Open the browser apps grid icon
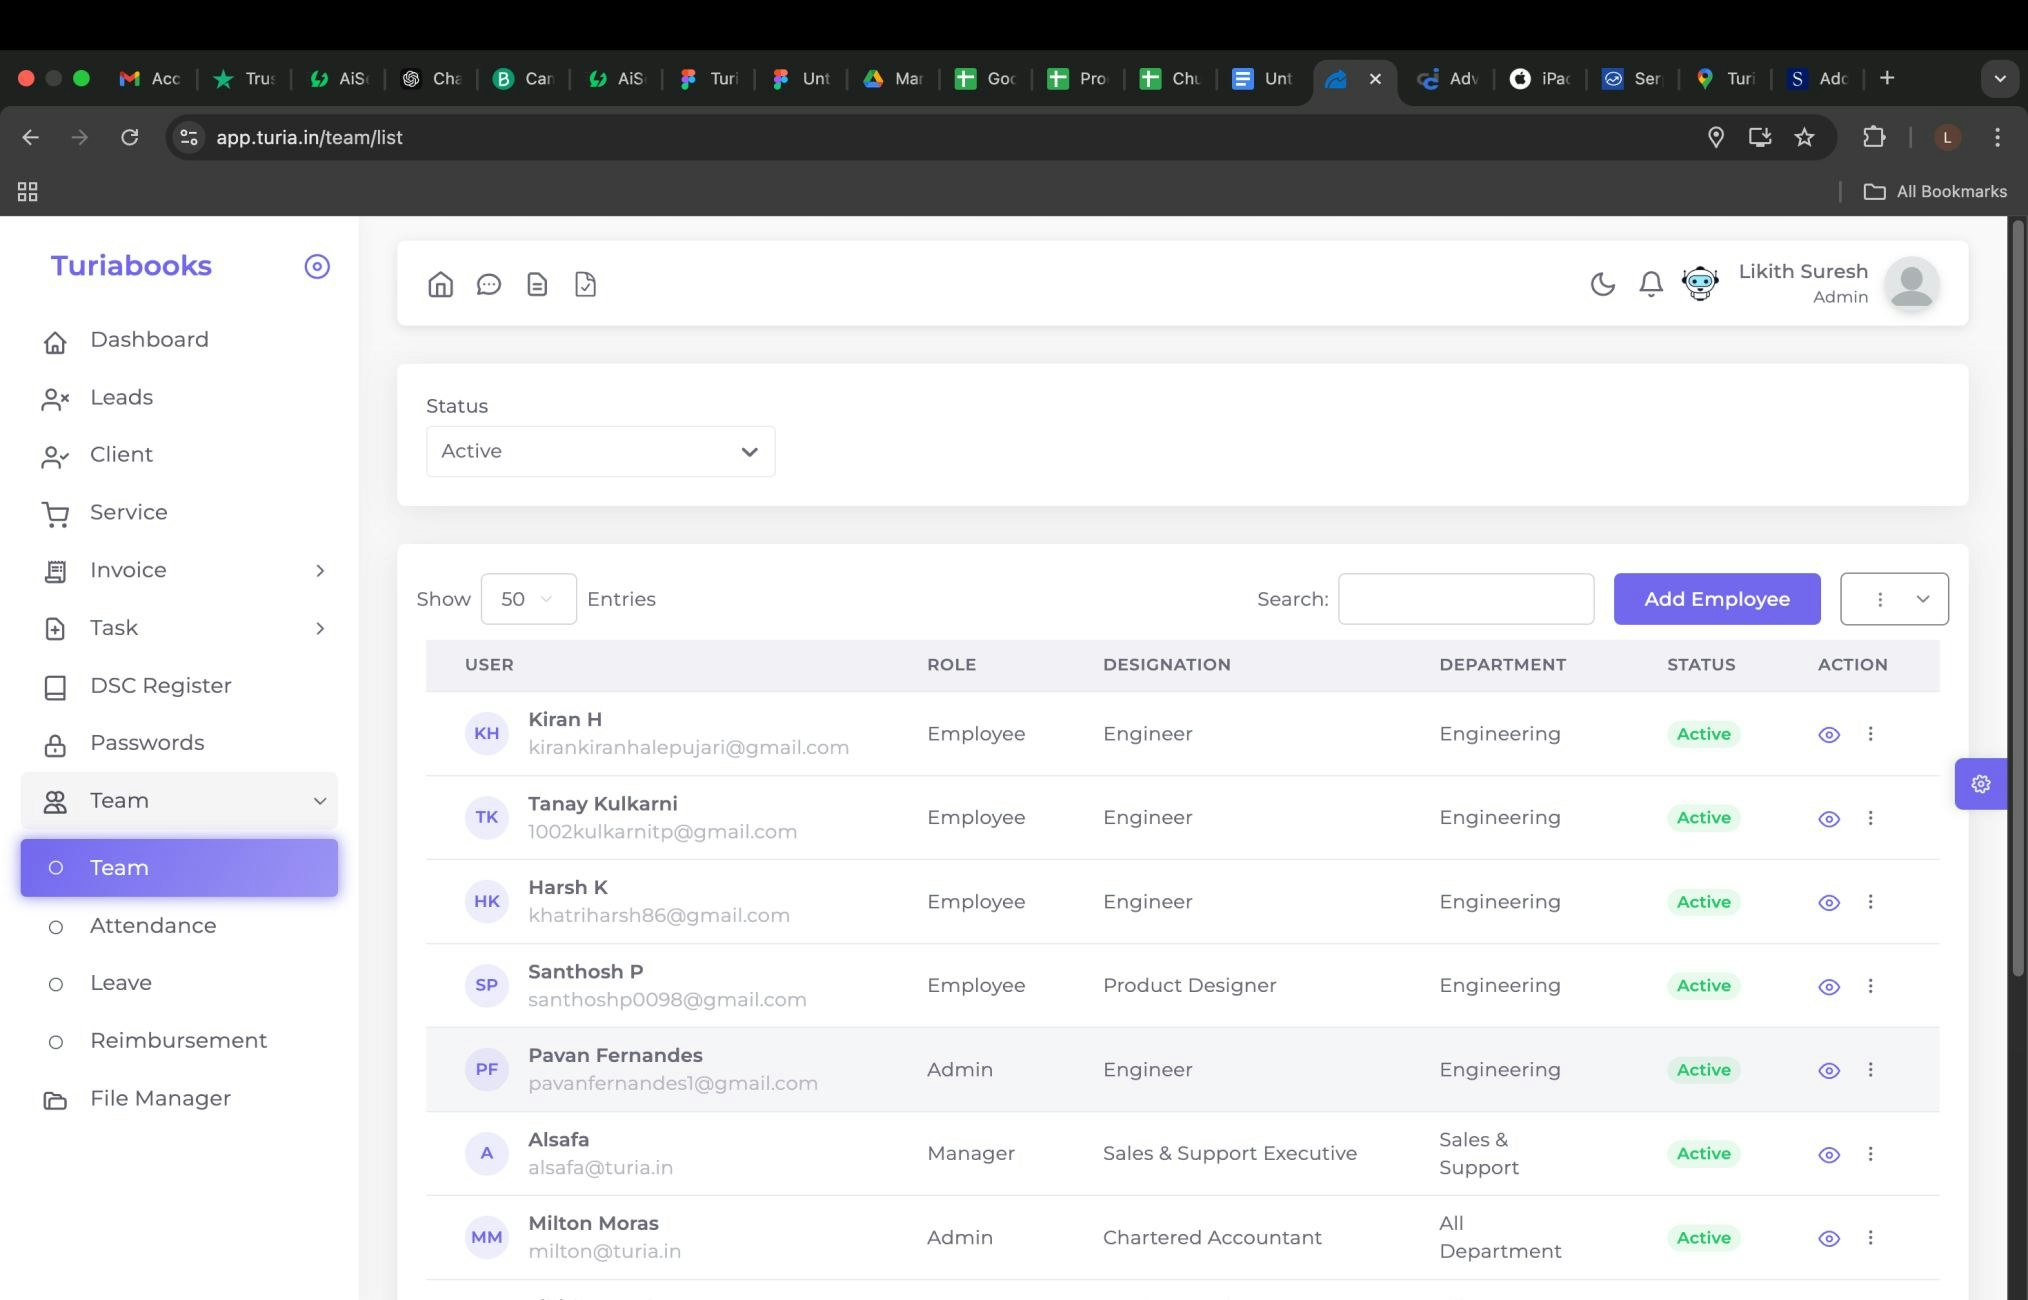 [27, 191]
